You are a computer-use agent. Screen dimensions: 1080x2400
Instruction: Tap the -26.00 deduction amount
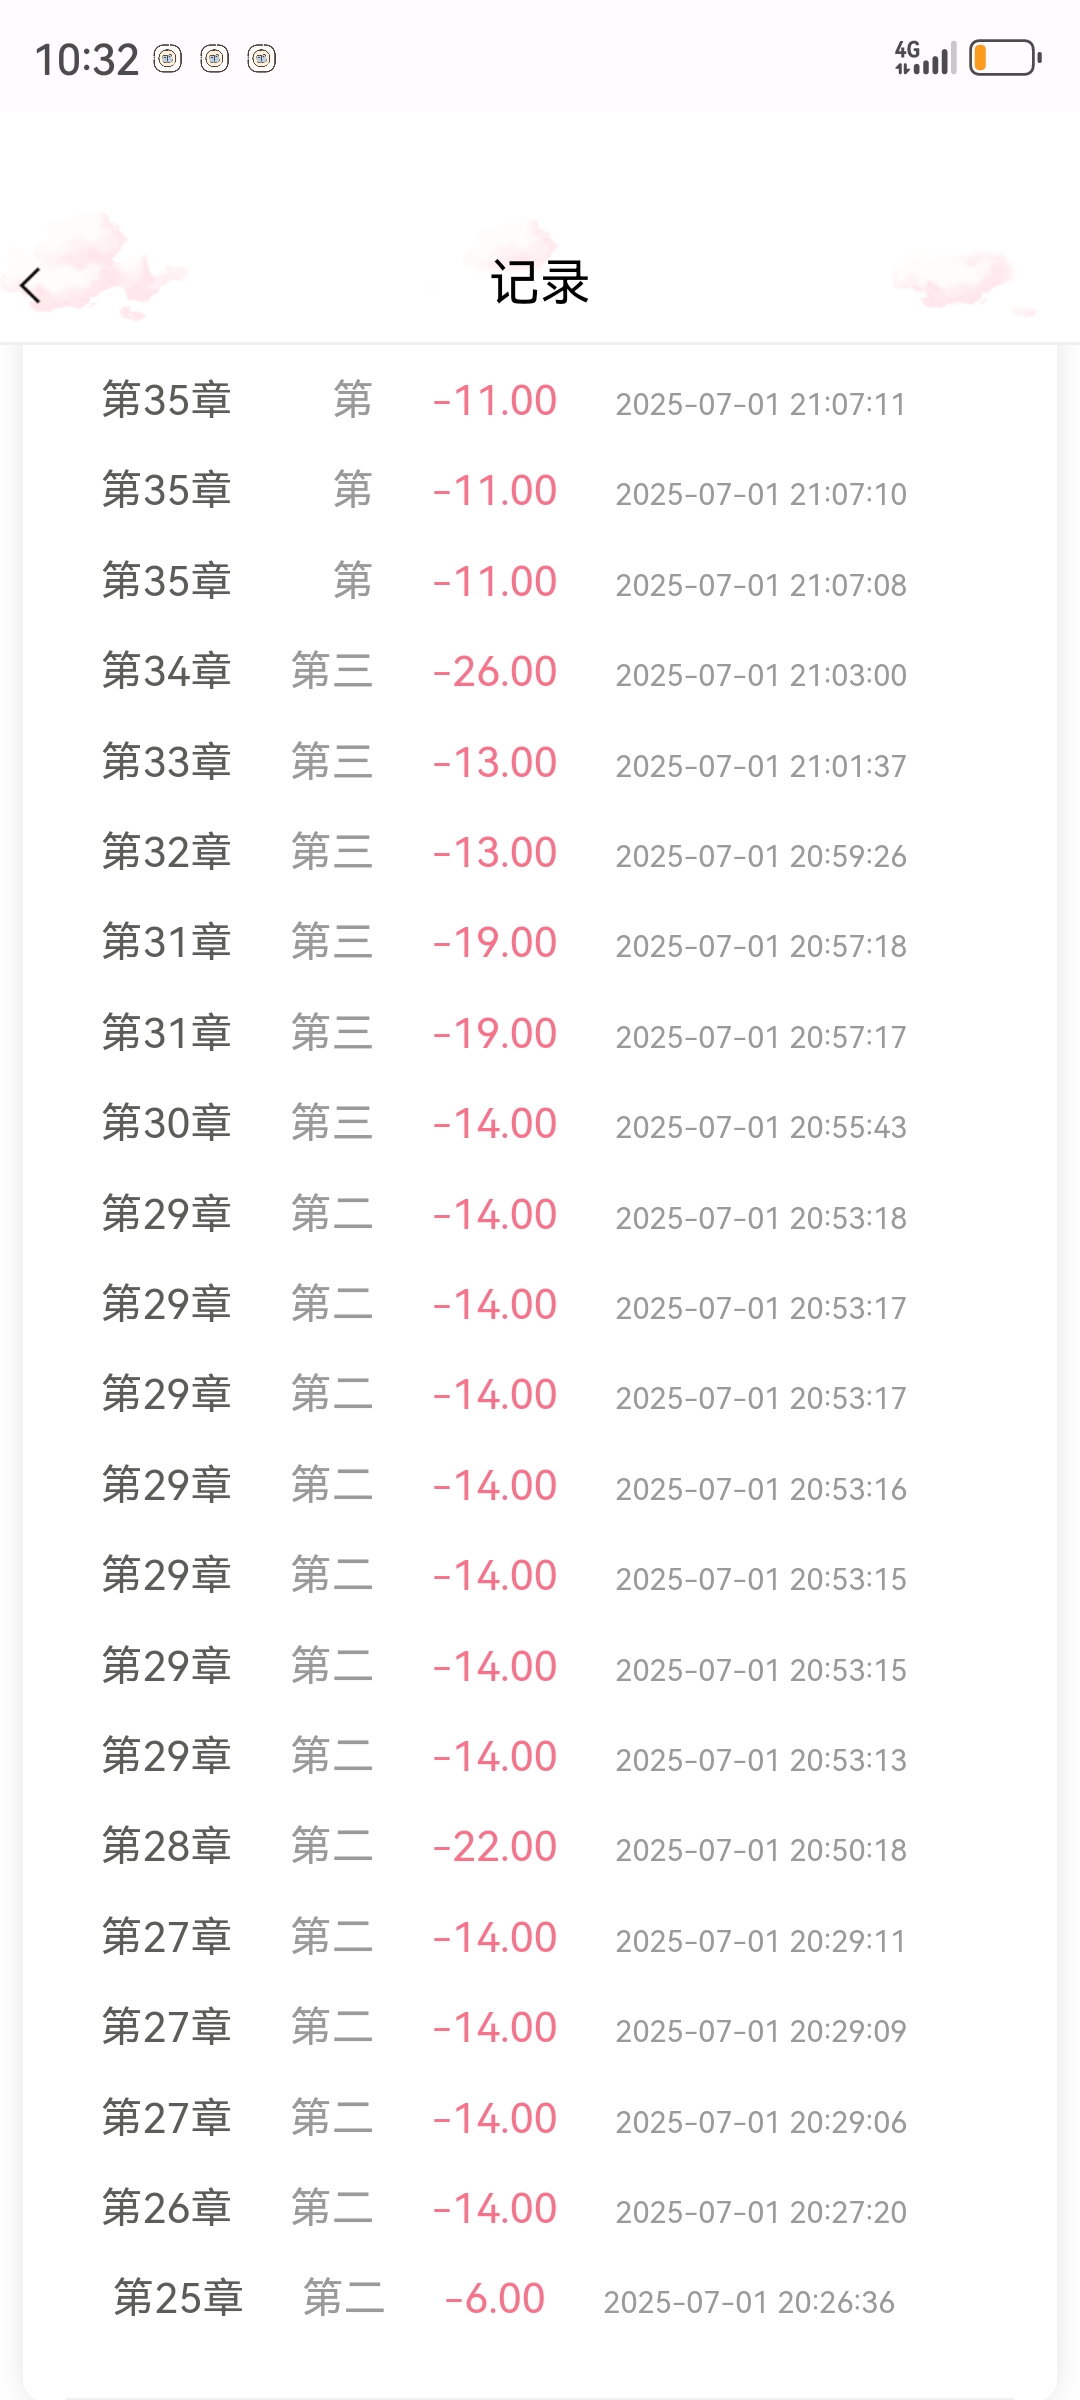click(x=494, y=672)
